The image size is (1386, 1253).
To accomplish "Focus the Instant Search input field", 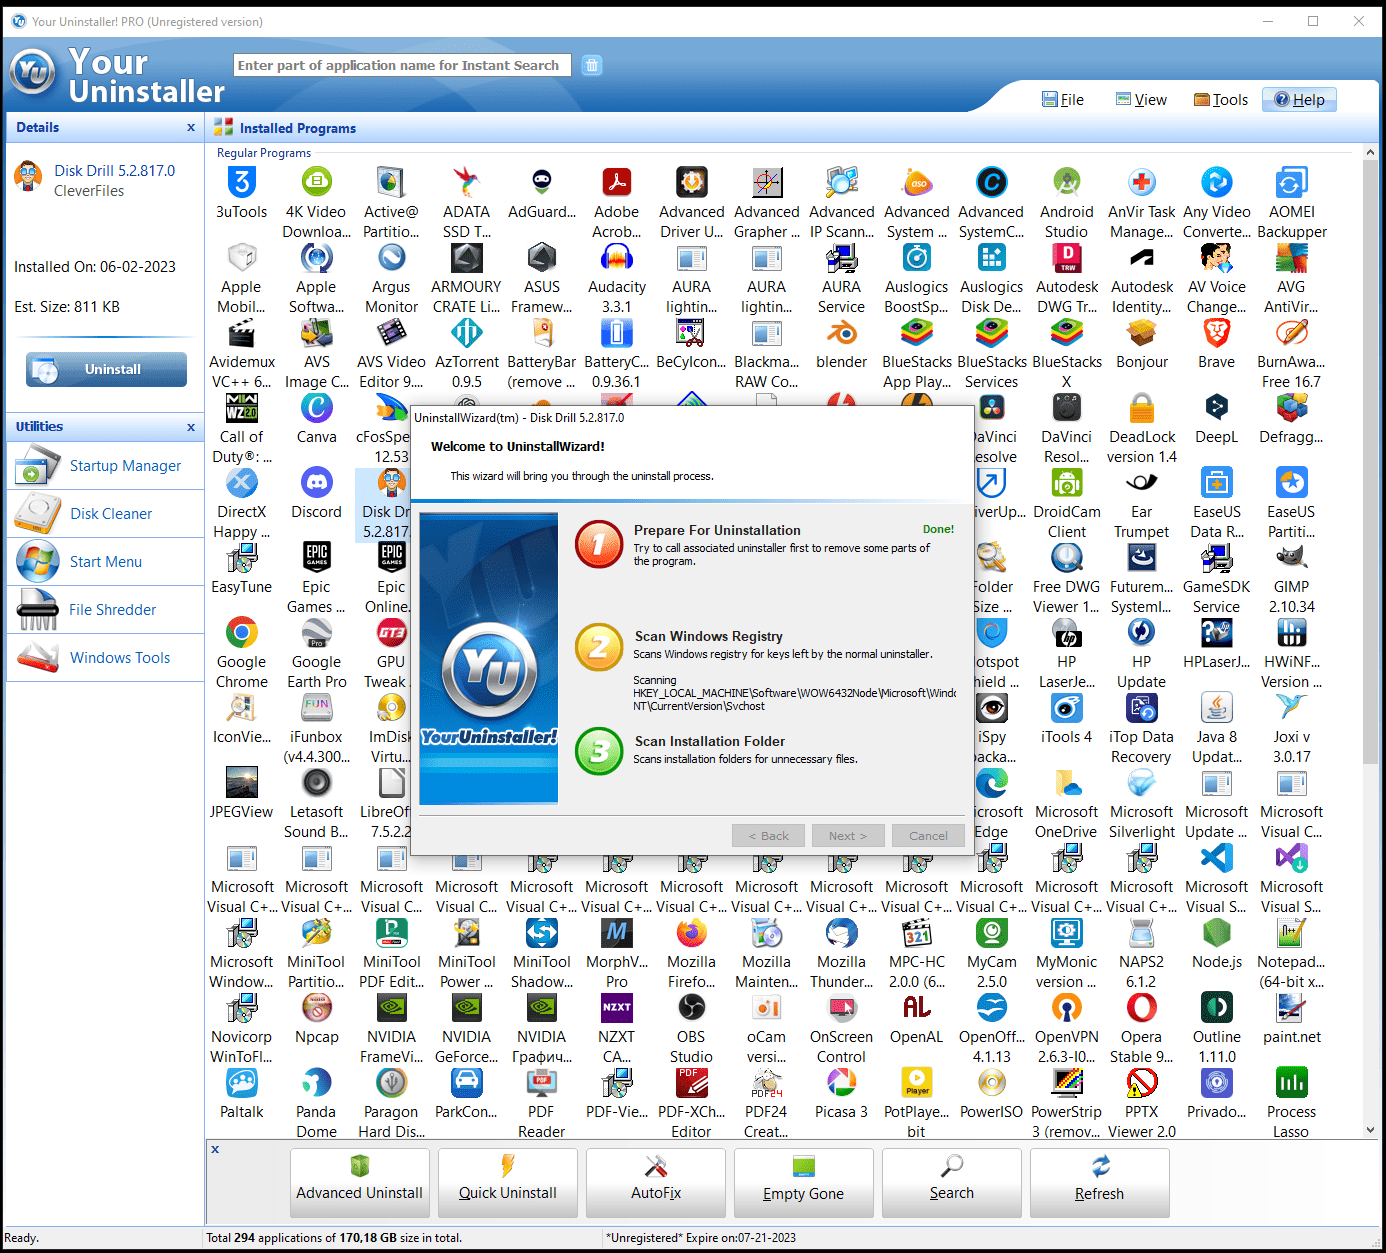I will (402, 65).
